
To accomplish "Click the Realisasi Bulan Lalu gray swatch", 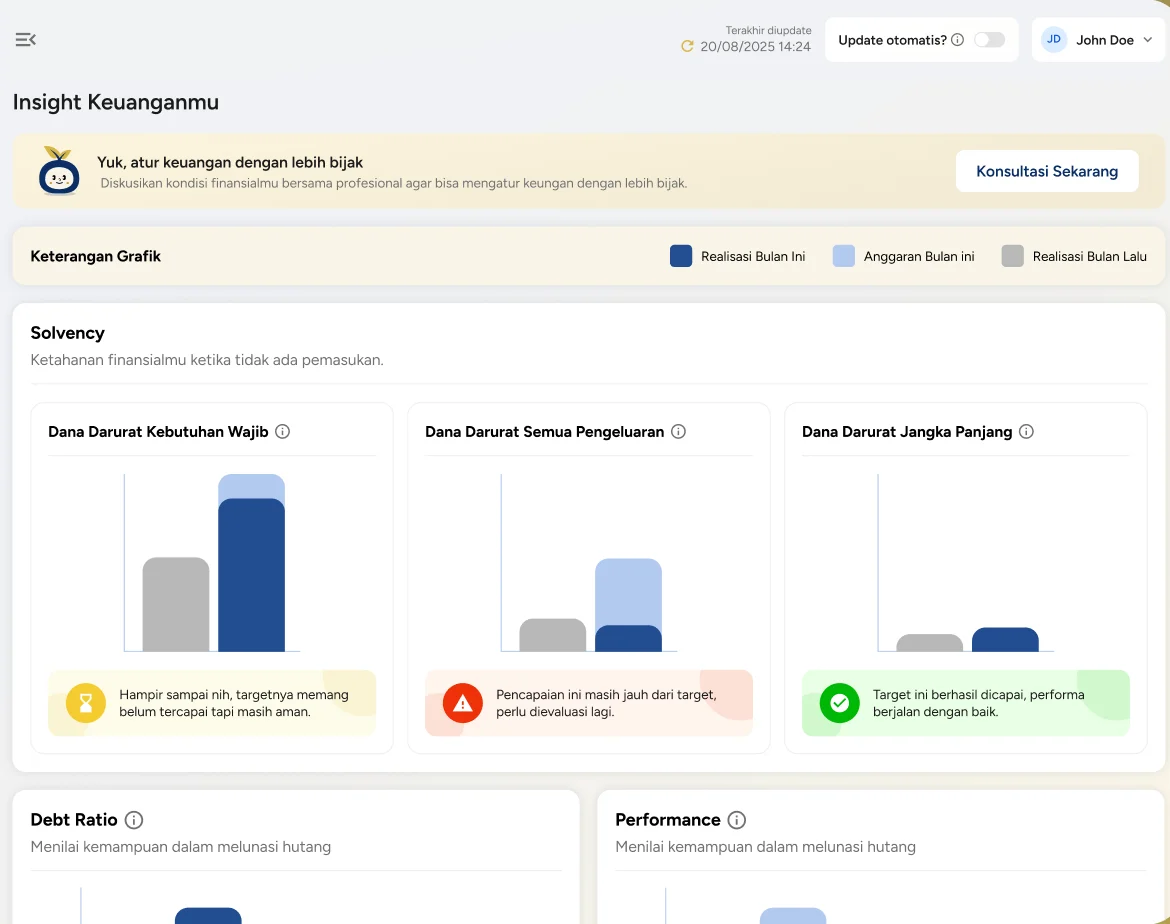I will (x=1013, y=256).
